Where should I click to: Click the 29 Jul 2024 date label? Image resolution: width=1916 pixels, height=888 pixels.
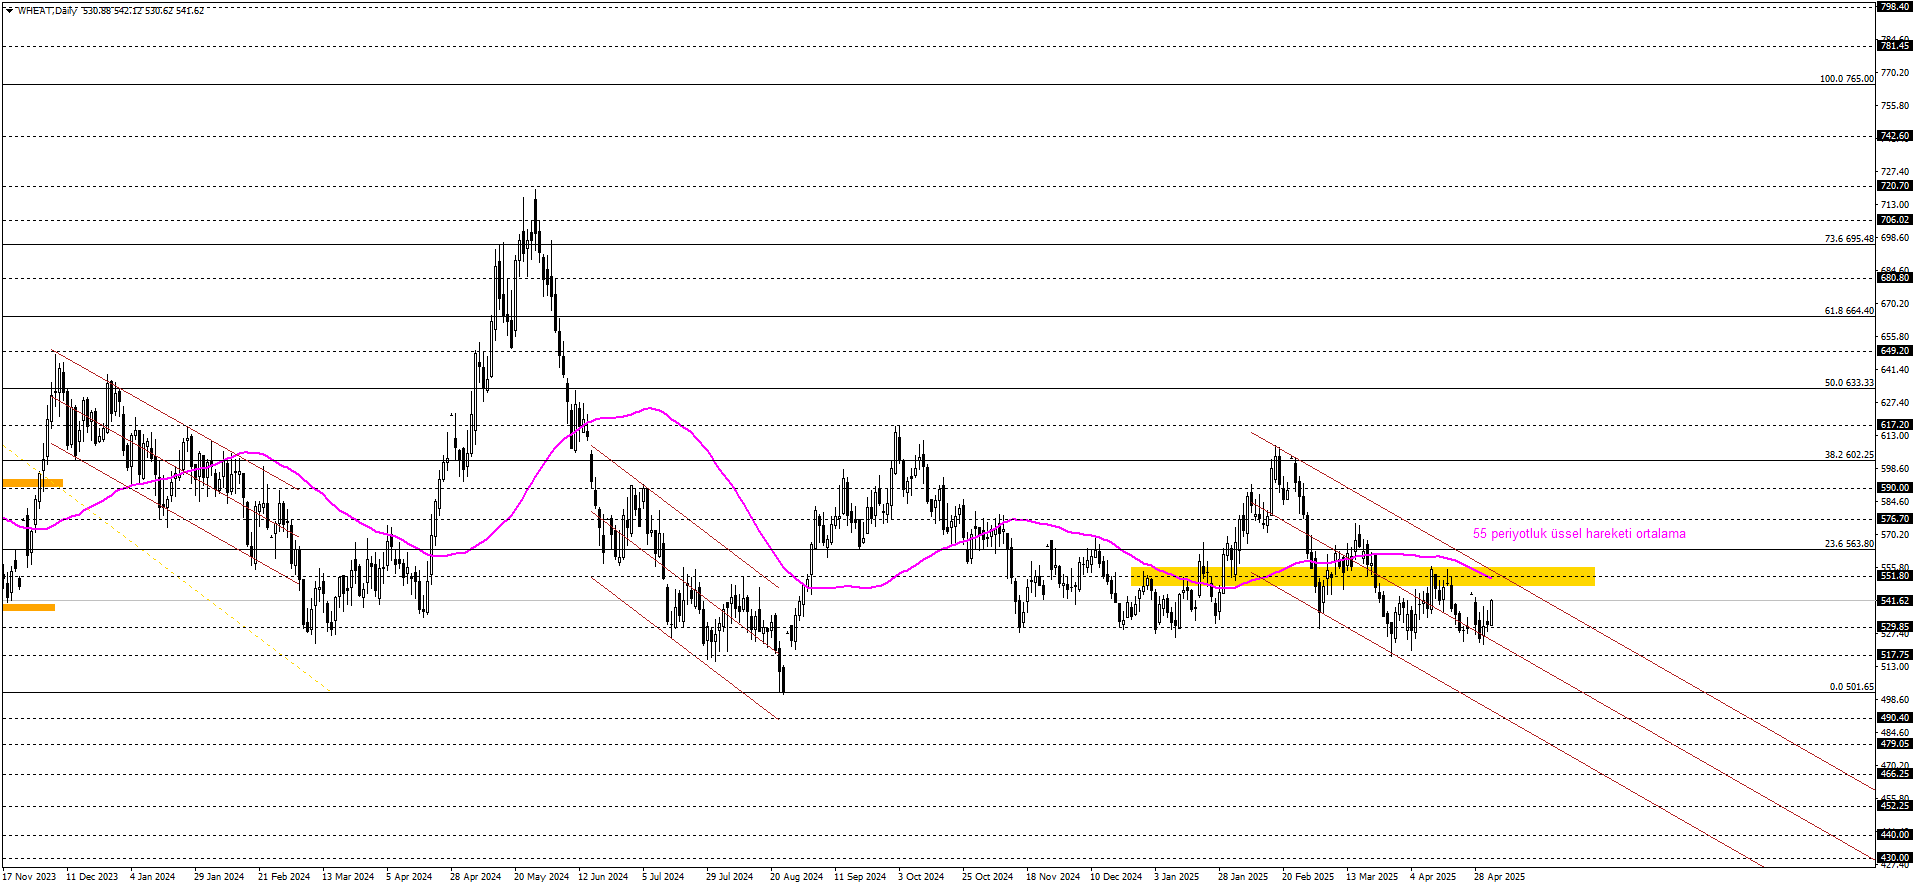click(730, 877)
